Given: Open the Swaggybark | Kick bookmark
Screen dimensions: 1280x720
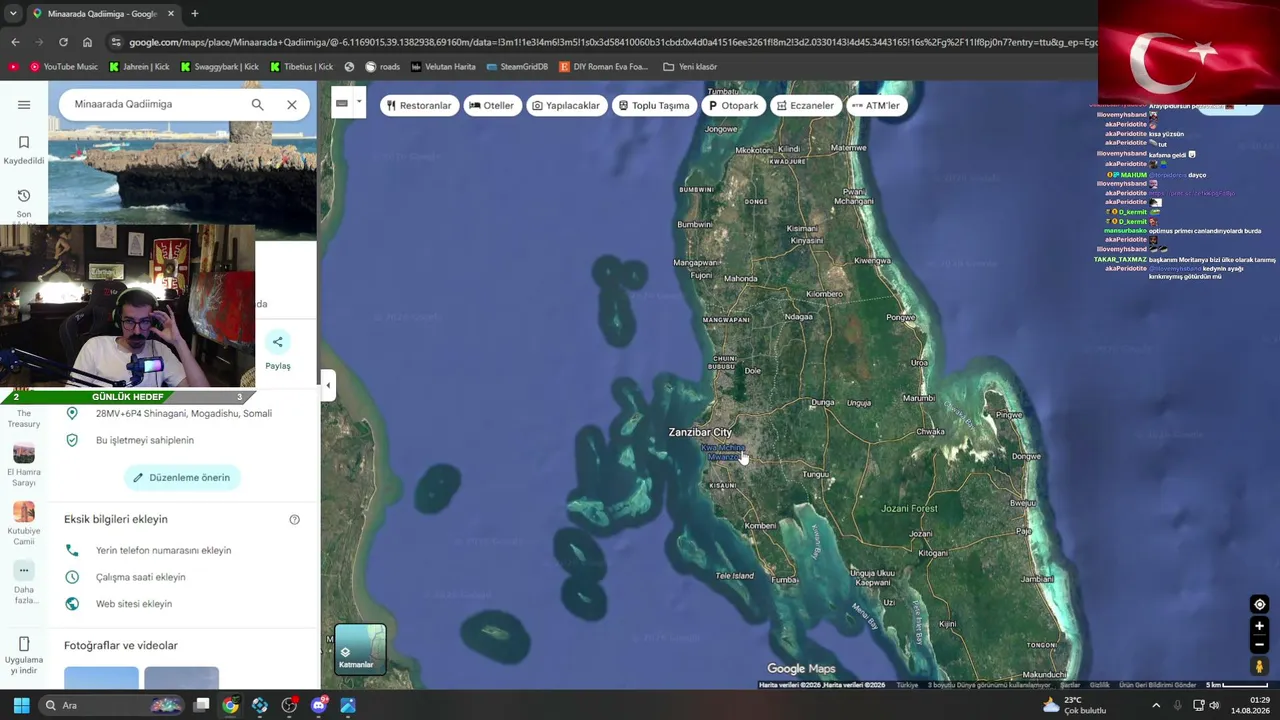Looking at the screenshot, I should 219,67.
